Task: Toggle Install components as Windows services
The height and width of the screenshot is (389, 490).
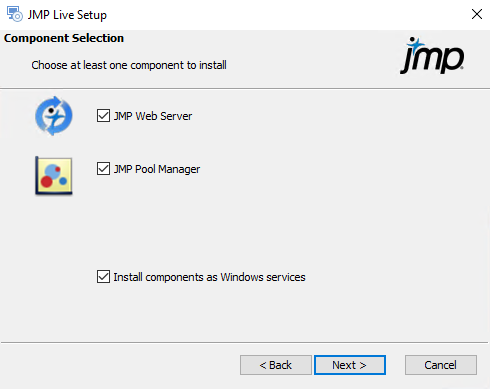Action: pyautogui.click(x=103, y=277)
